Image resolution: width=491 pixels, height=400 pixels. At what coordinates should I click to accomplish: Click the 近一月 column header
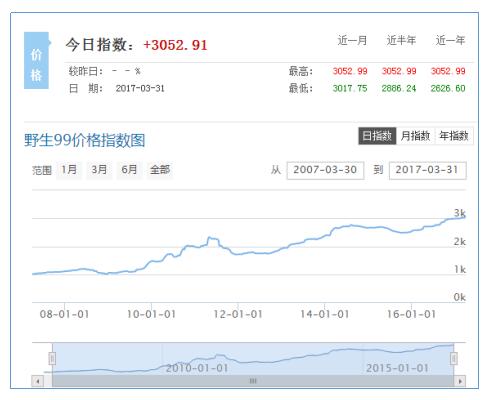[x=352, y=40]
